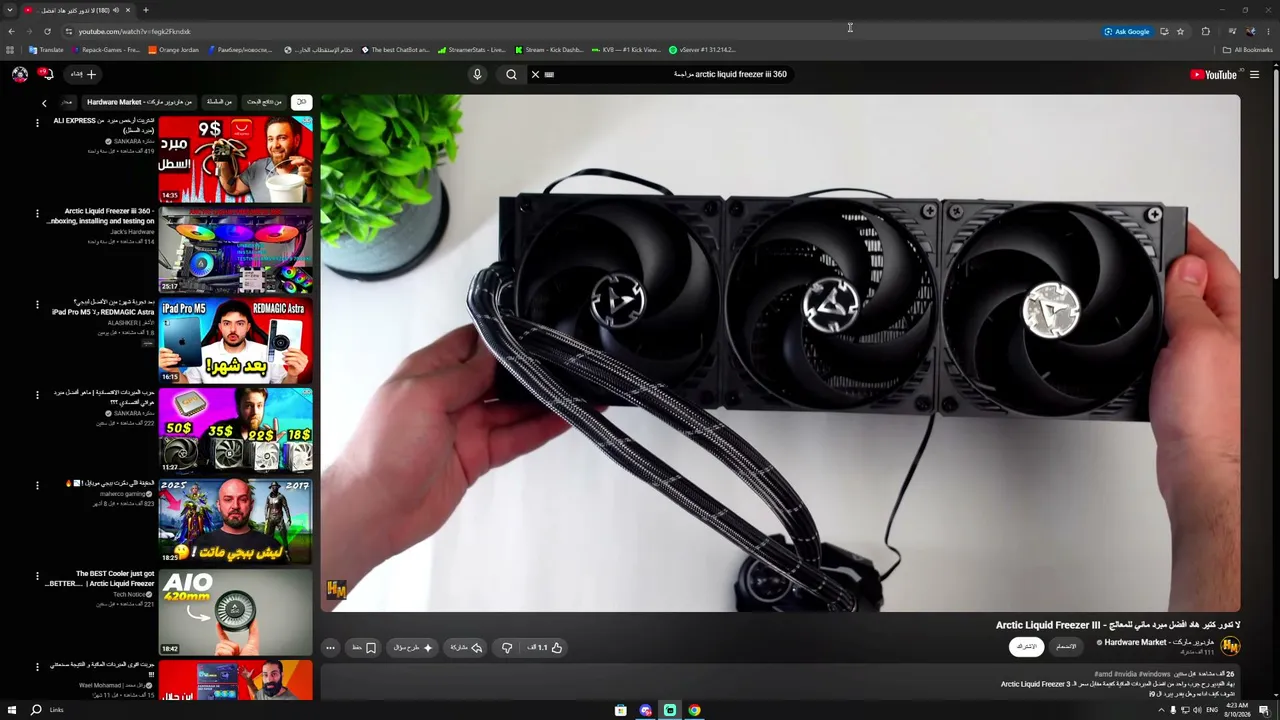This screenshot has width=1280, height=720.
Task: Open options menu for maherco gaming video
Action: [37, 485]
